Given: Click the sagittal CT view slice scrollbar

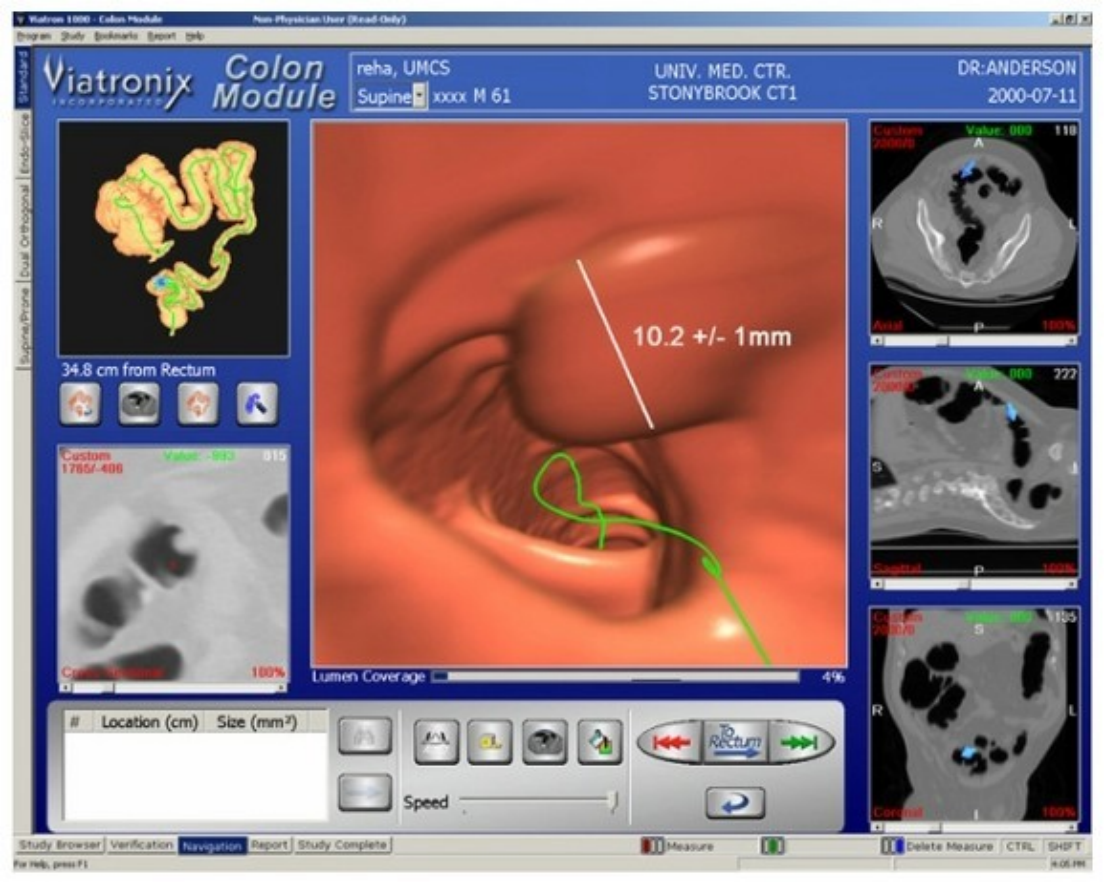Looking at the screenshot, I should 975,584.
